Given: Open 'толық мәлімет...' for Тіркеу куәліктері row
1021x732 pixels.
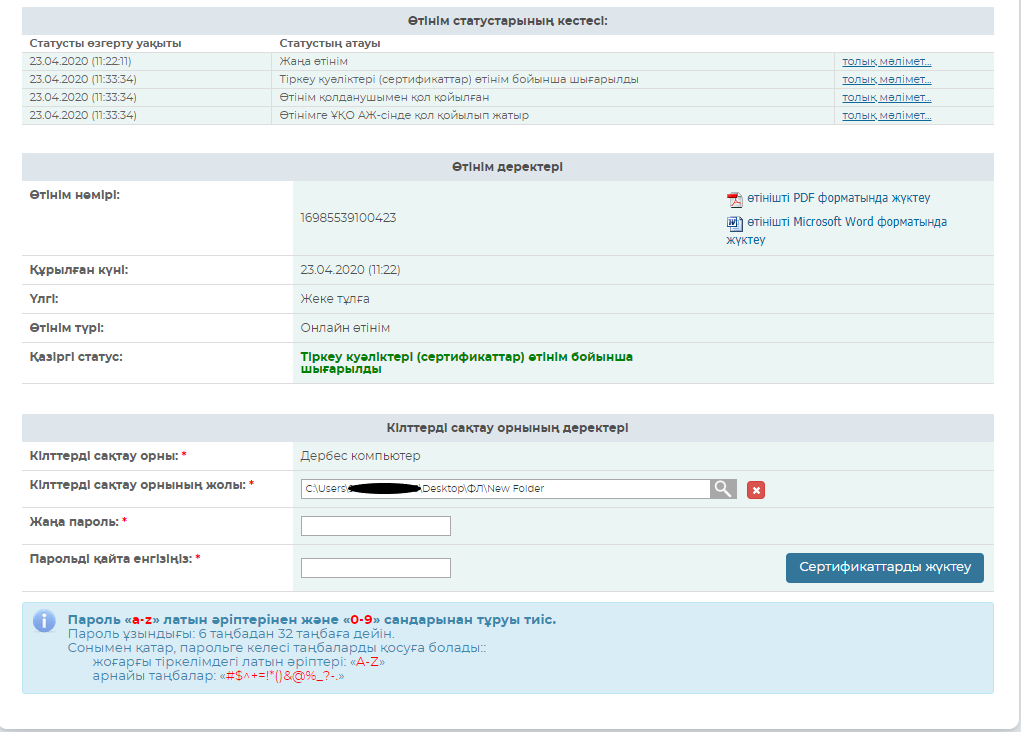Looking at the screenshot, I should point(886,79).
